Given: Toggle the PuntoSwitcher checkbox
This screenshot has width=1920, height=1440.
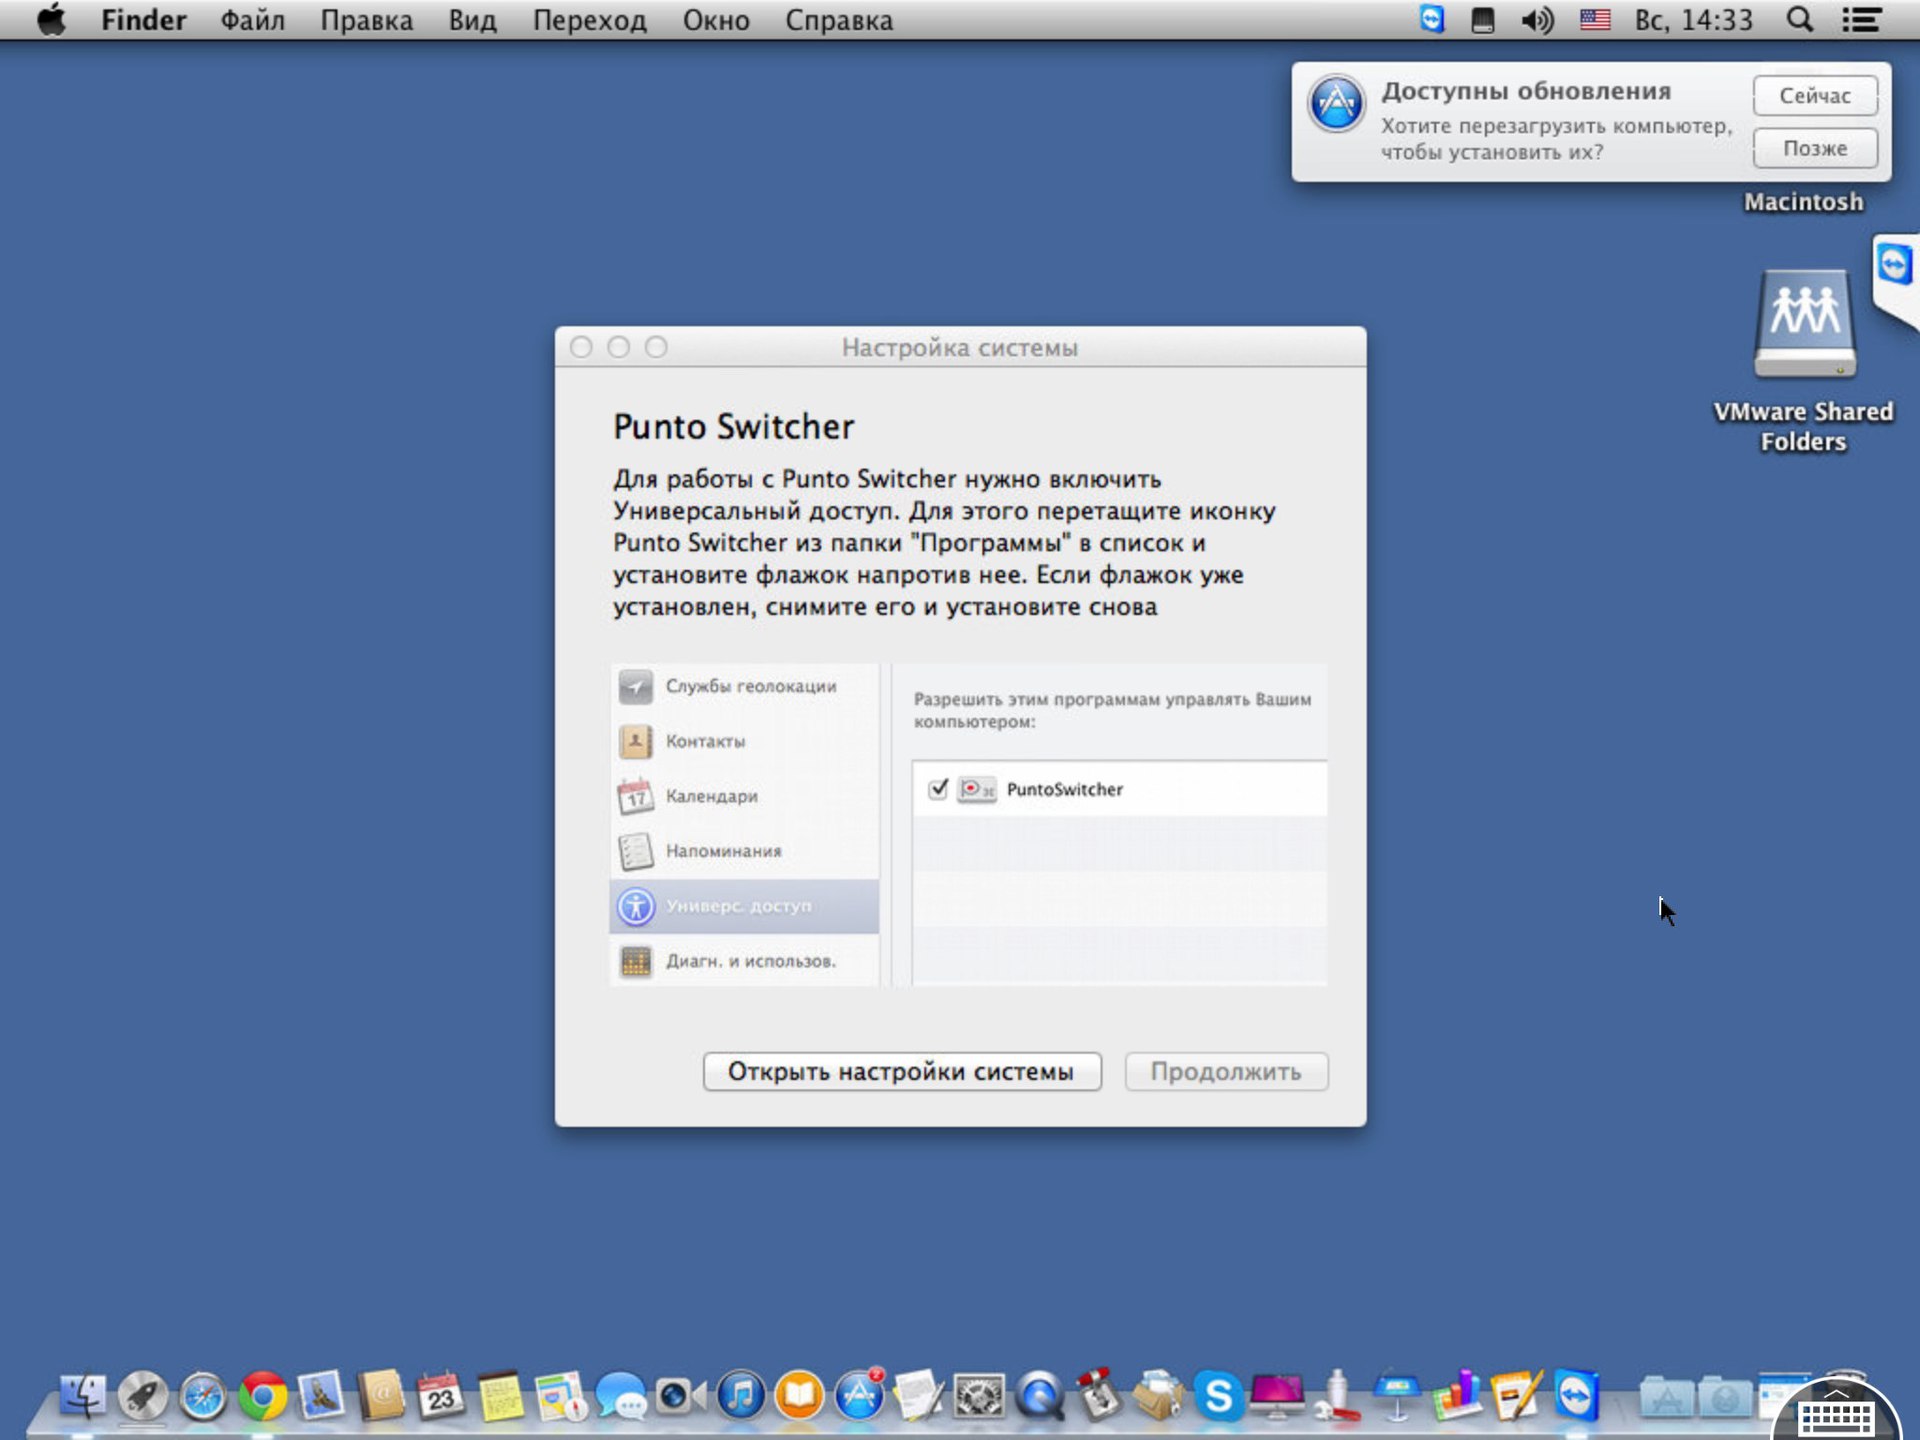Looking at the screenshot, I should (x=938, y=789).
